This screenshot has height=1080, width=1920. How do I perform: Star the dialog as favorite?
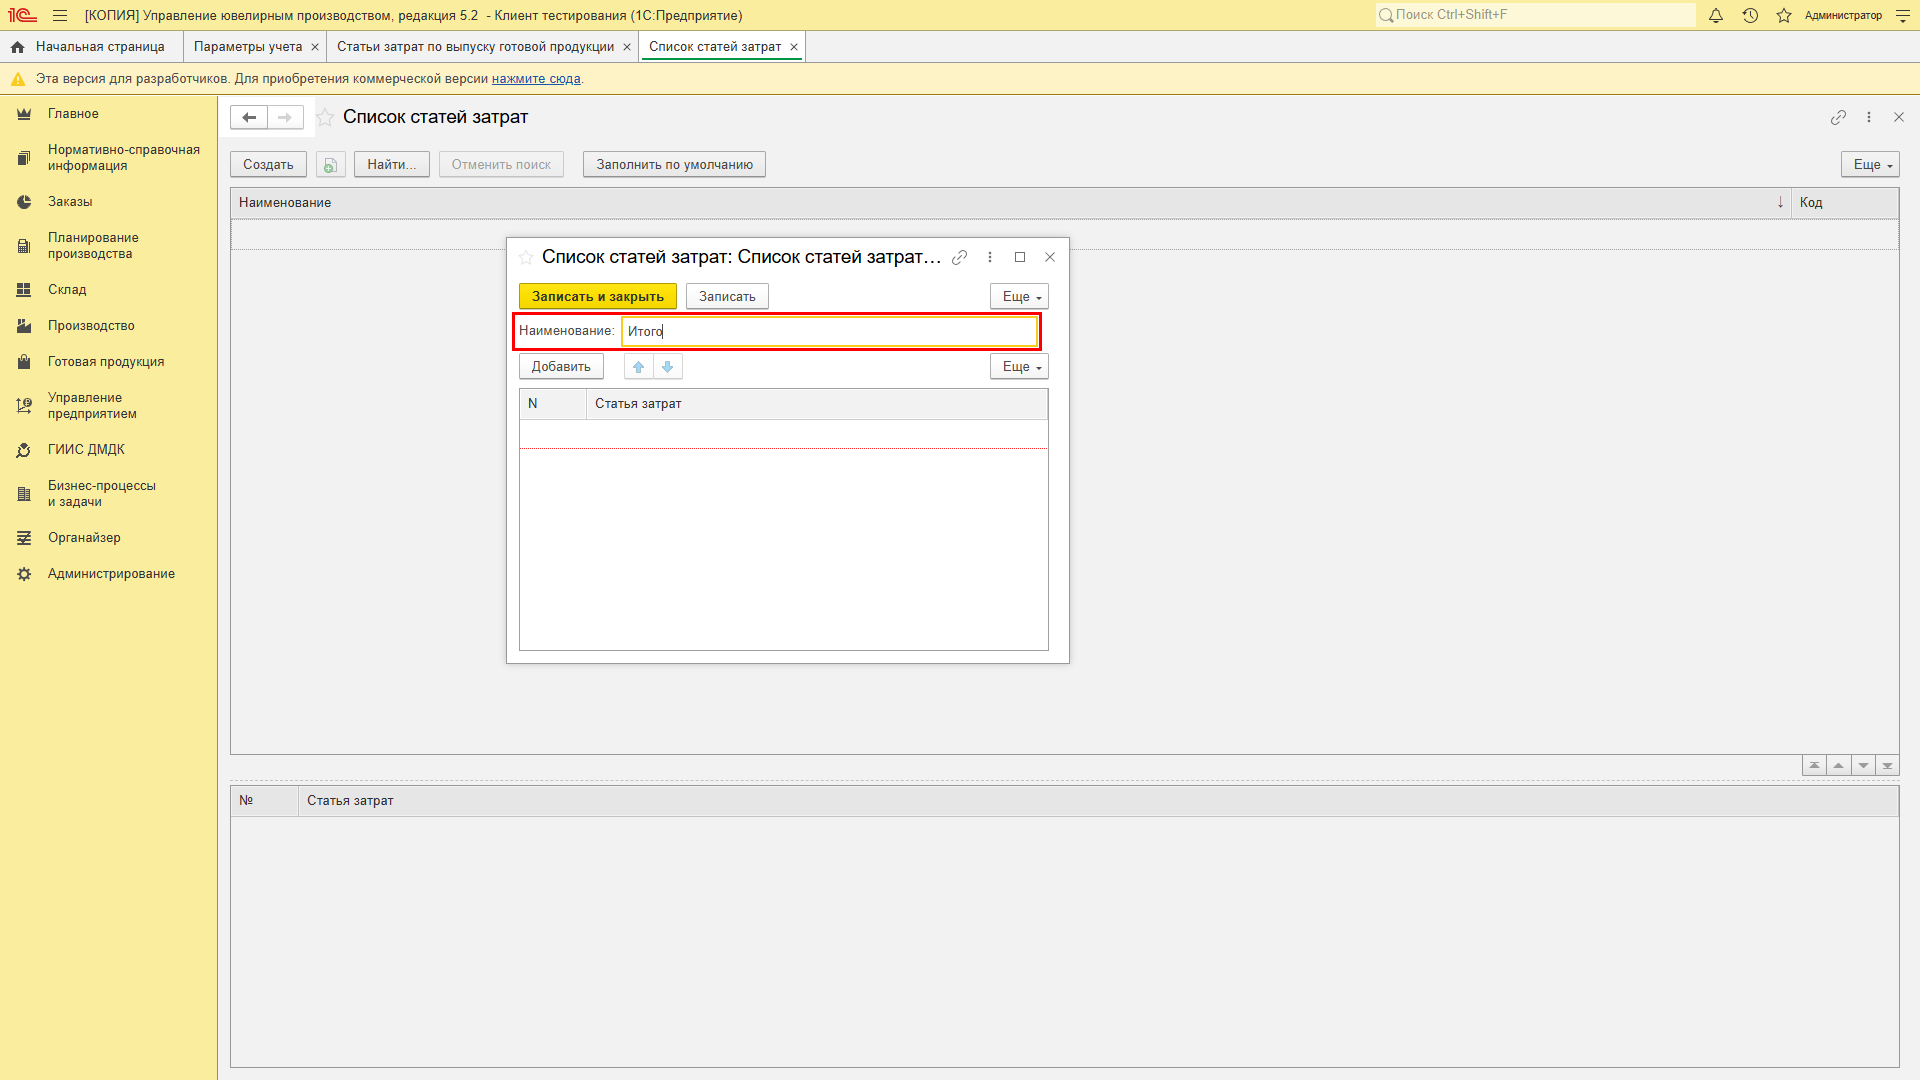coord(526,258)
